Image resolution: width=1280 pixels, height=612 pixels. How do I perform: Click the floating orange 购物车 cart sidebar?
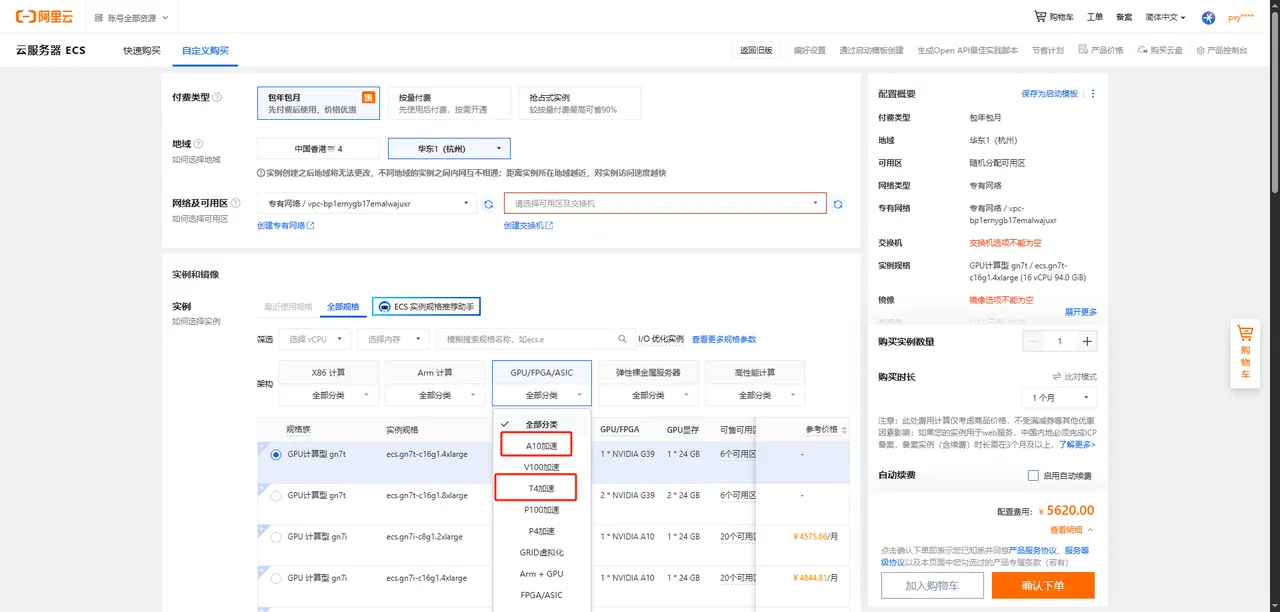(x=1245, y=354)
